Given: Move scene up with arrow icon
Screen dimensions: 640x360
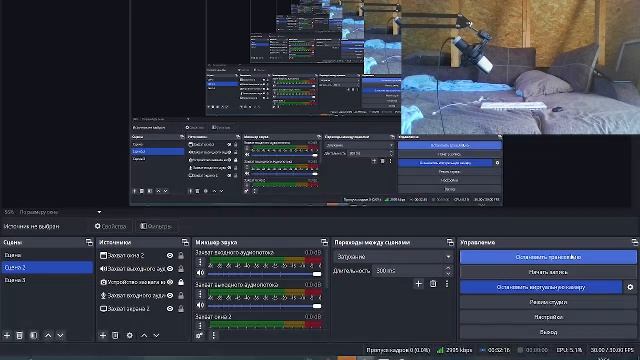Looking at the screenshot, I should click(48, 335).
